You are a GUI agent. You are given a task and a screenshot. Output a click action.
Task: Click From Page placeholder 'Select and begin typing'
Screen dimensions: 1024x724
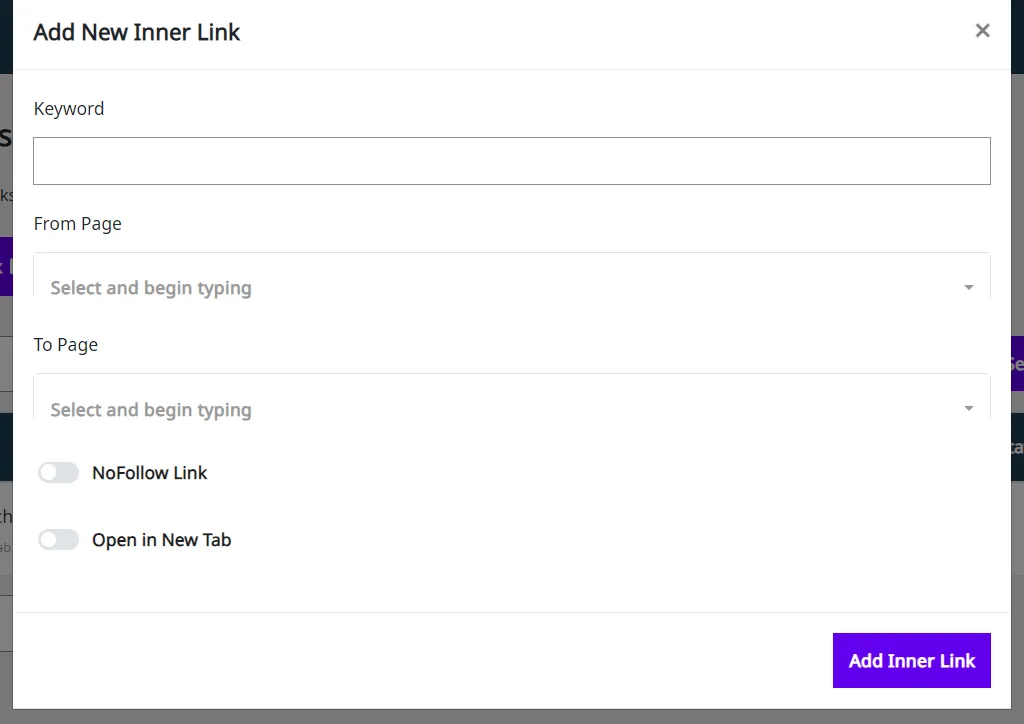point(151,288)
